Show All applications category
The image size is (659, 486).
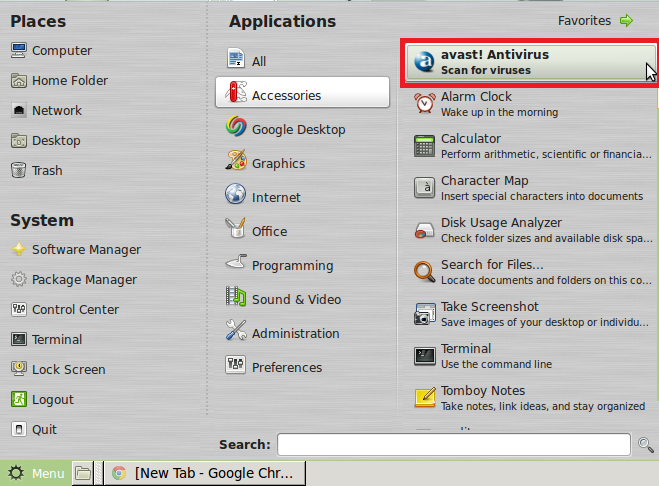(246, 59)
